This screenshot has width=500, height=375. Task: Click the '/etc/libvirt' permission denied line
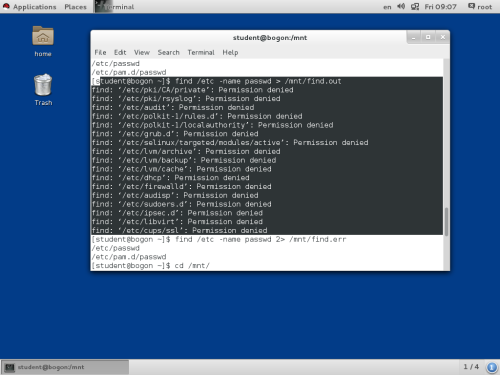point(177,222)
